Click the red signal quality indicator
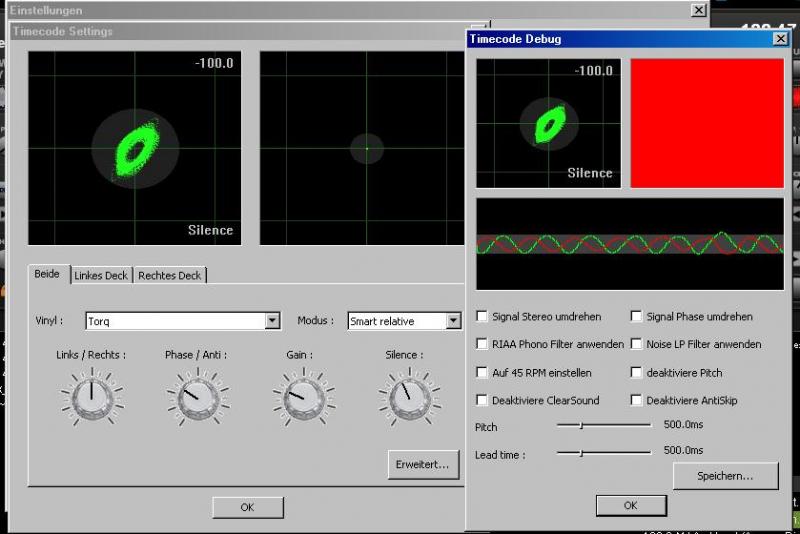 707,123
